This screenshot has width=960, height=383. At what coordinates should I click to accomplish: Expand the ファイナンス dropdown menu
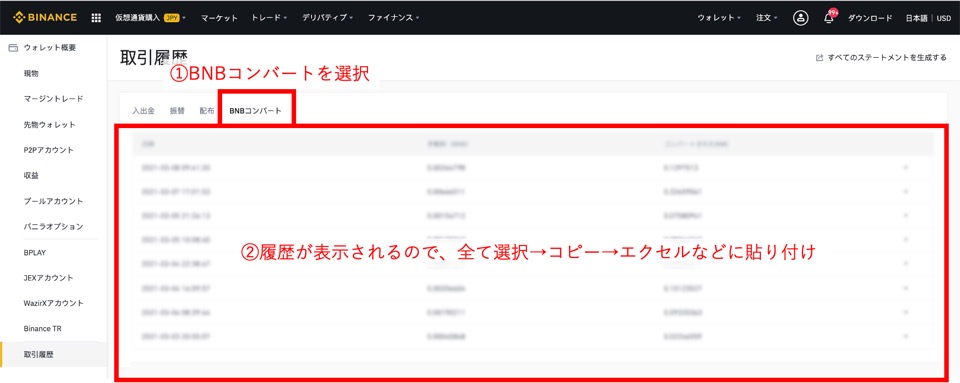(394, 18)
